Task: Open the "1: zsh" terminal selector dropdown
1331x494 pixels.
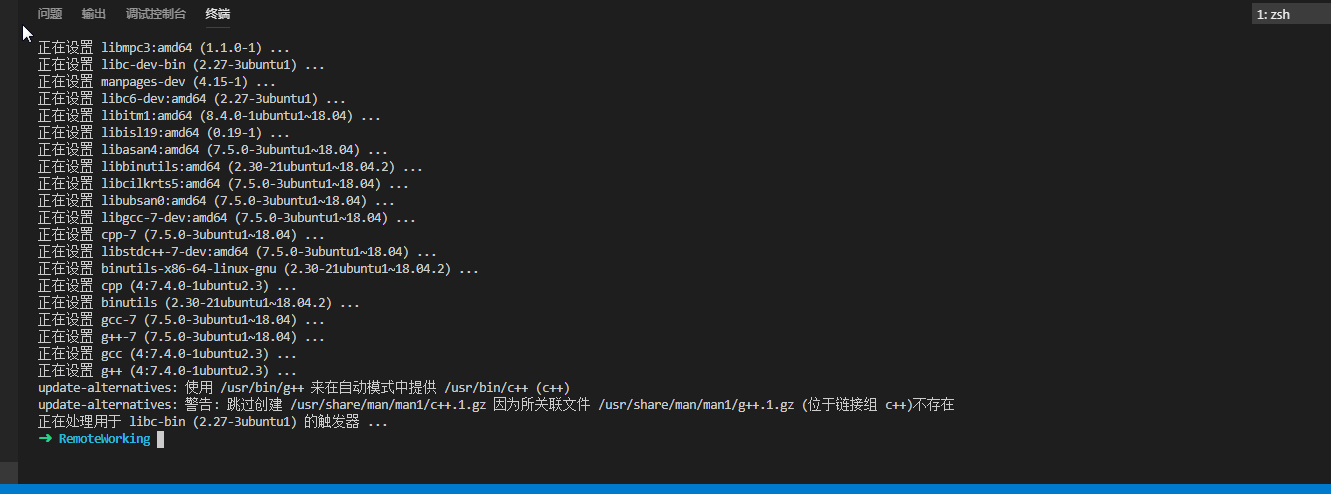Action: tap(1290, 14)
